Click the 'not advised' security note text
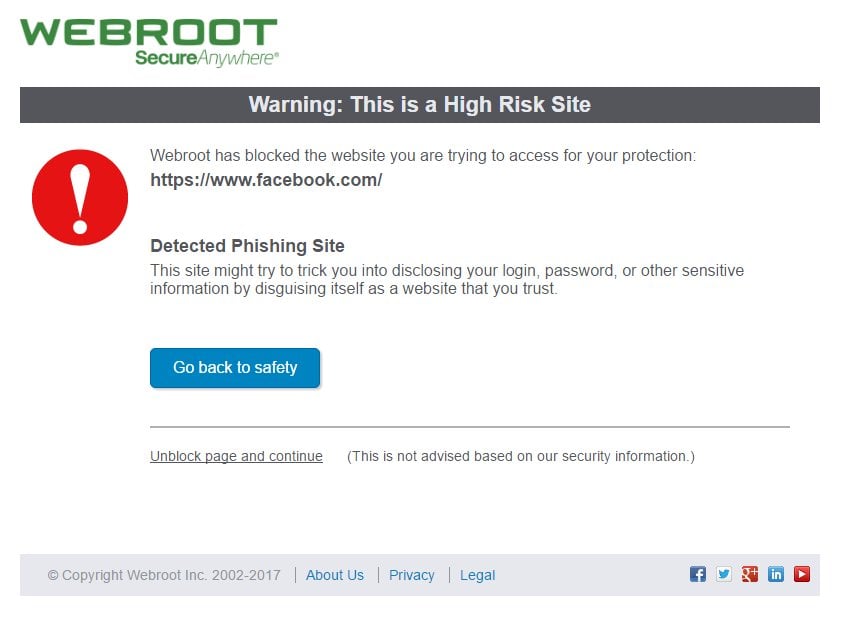Viewport: 841px width, 621px height. [521, 456]
